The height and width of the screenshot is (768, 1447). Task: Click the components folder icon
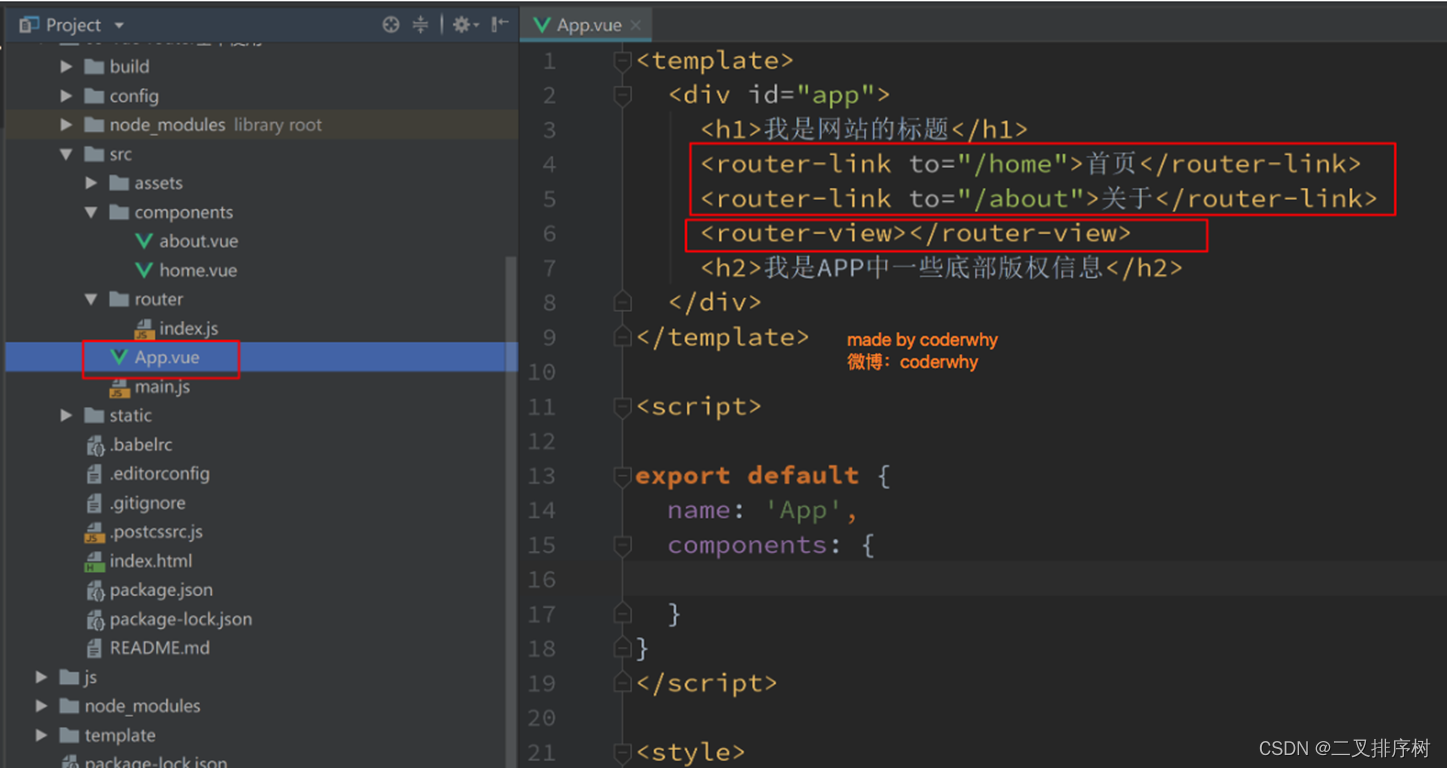click(x=120, y=212)
